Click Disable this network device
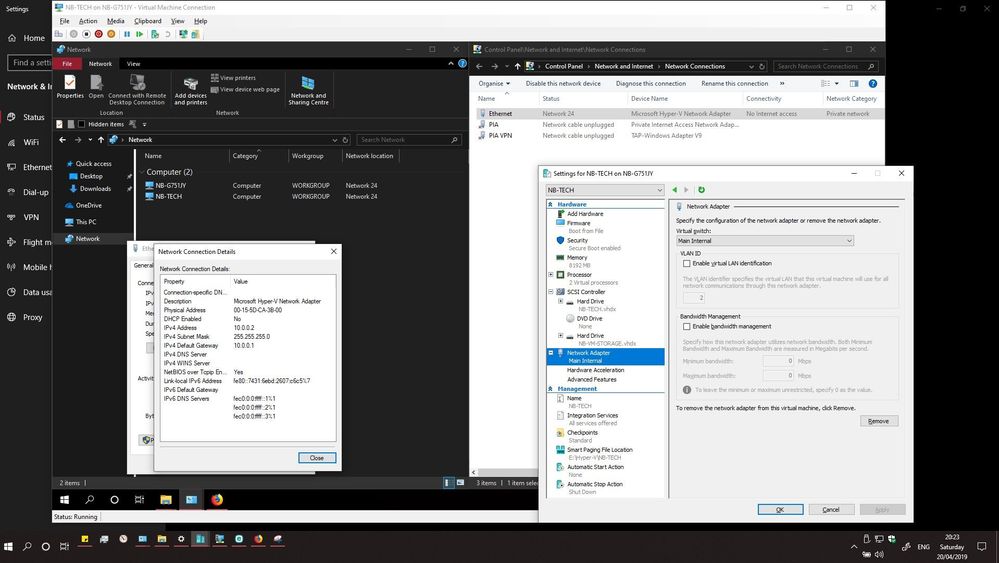 pyautogui.click(x=563, y=83)
